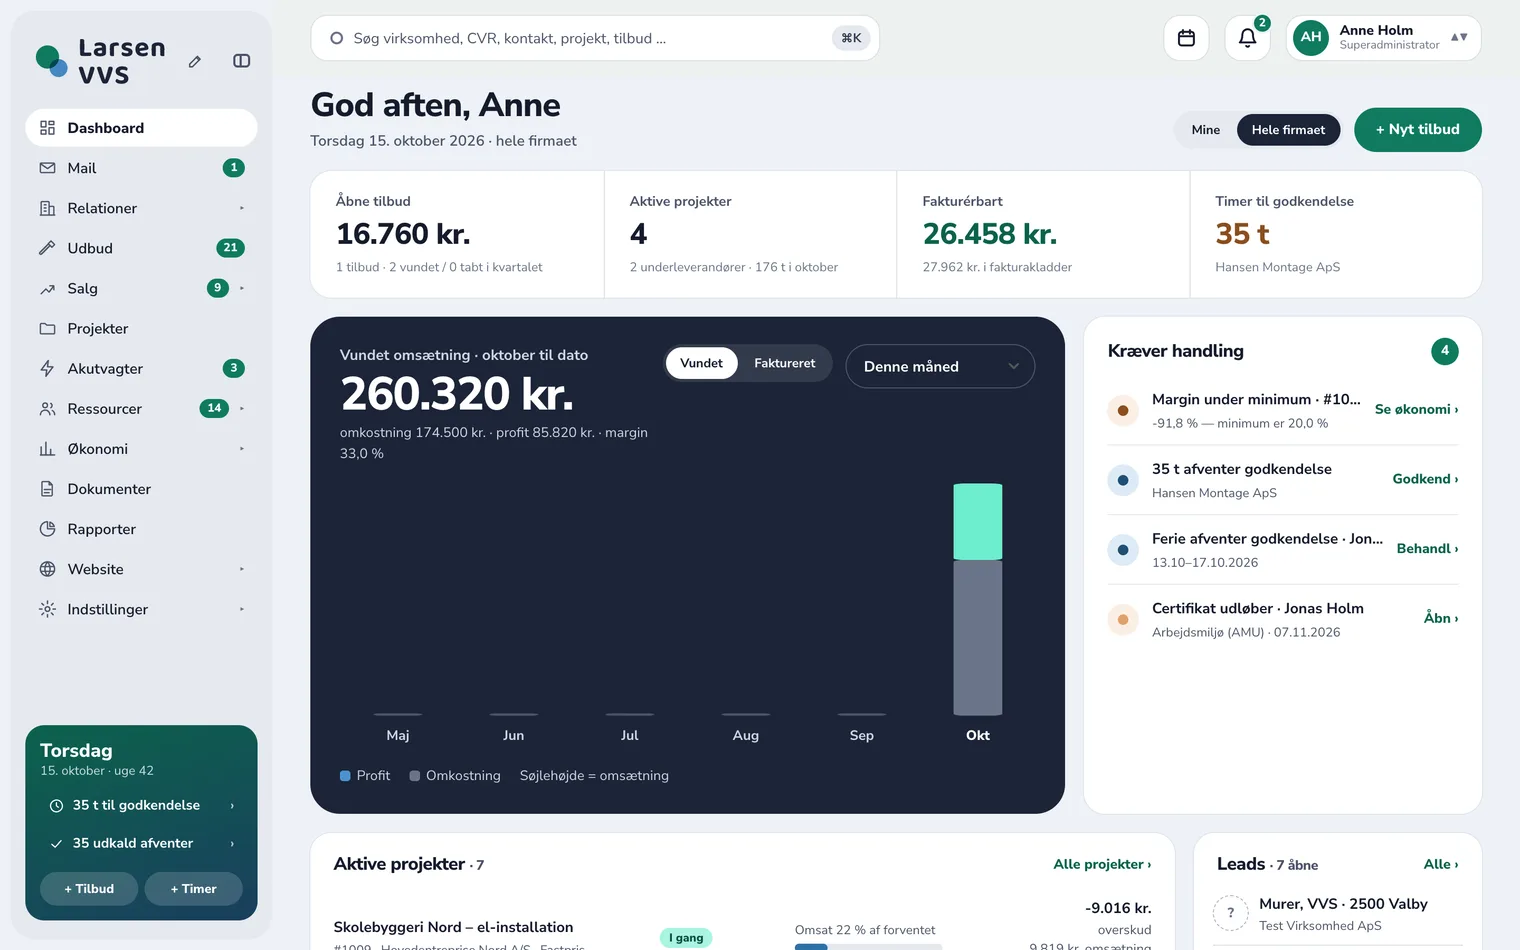Open the 35 udkald afventer chevron
1520x950 pixels.
click(x=232, y=844)
